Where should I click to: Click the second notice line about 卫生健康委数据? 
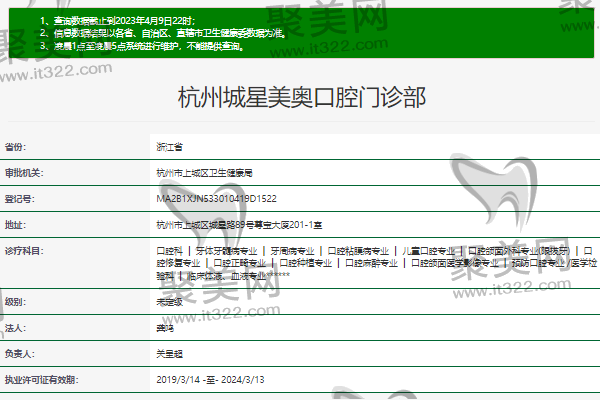click(x=162, y=33)
